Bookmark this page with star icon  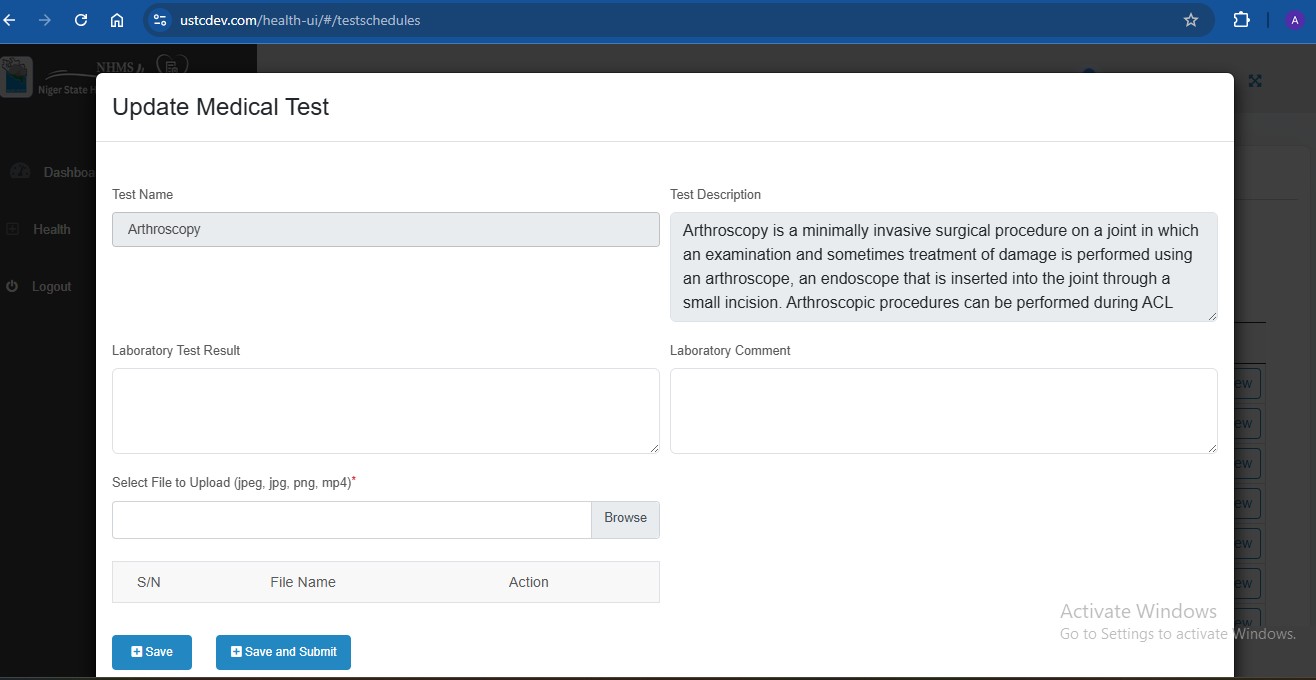coord(1190,20)
